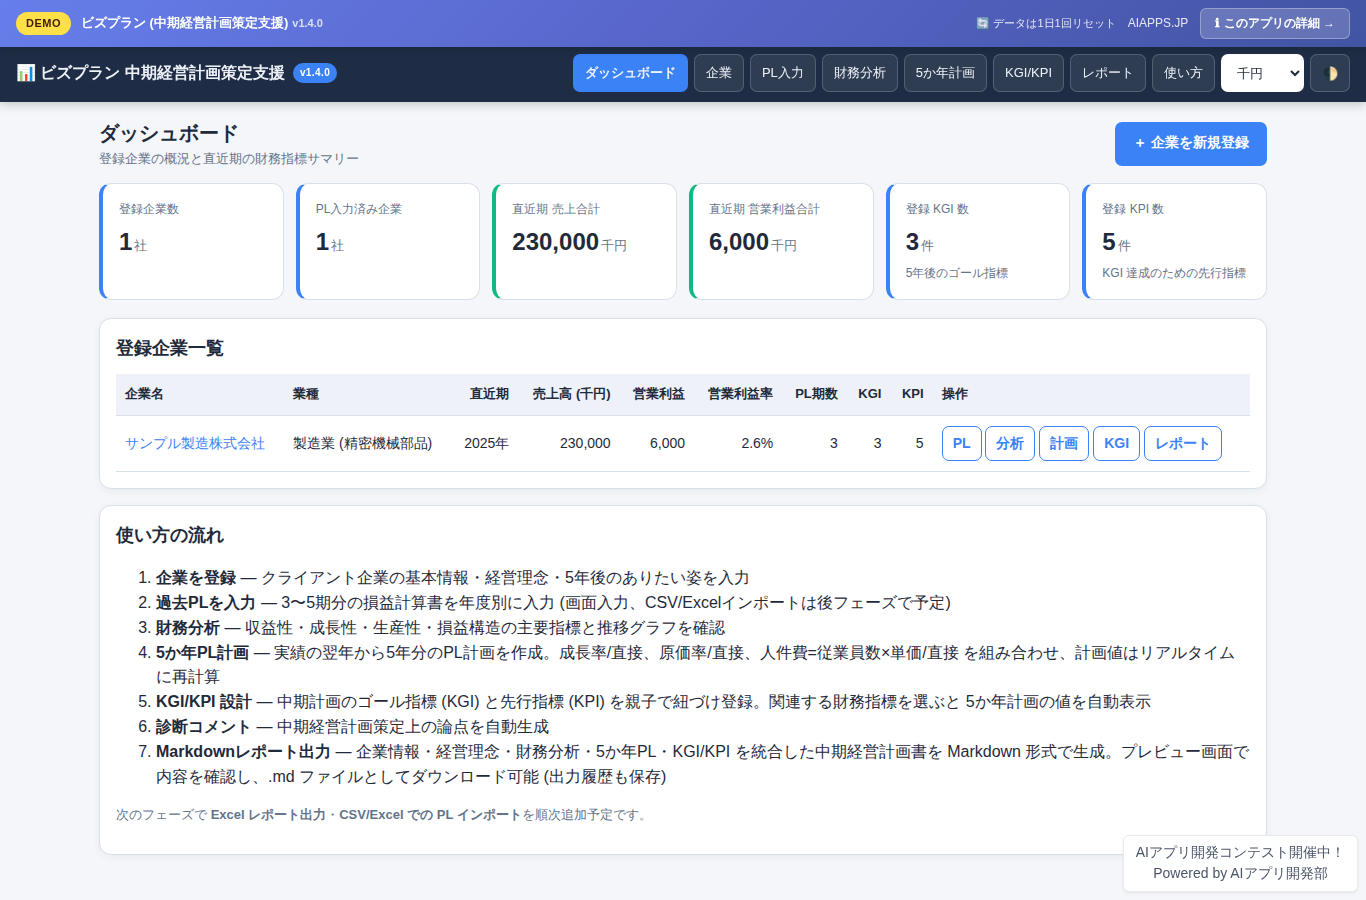Select 直近期 営業利益合計 card
Image resolution: width=1366 pixels, height=900 pixels.
(782, 241)
